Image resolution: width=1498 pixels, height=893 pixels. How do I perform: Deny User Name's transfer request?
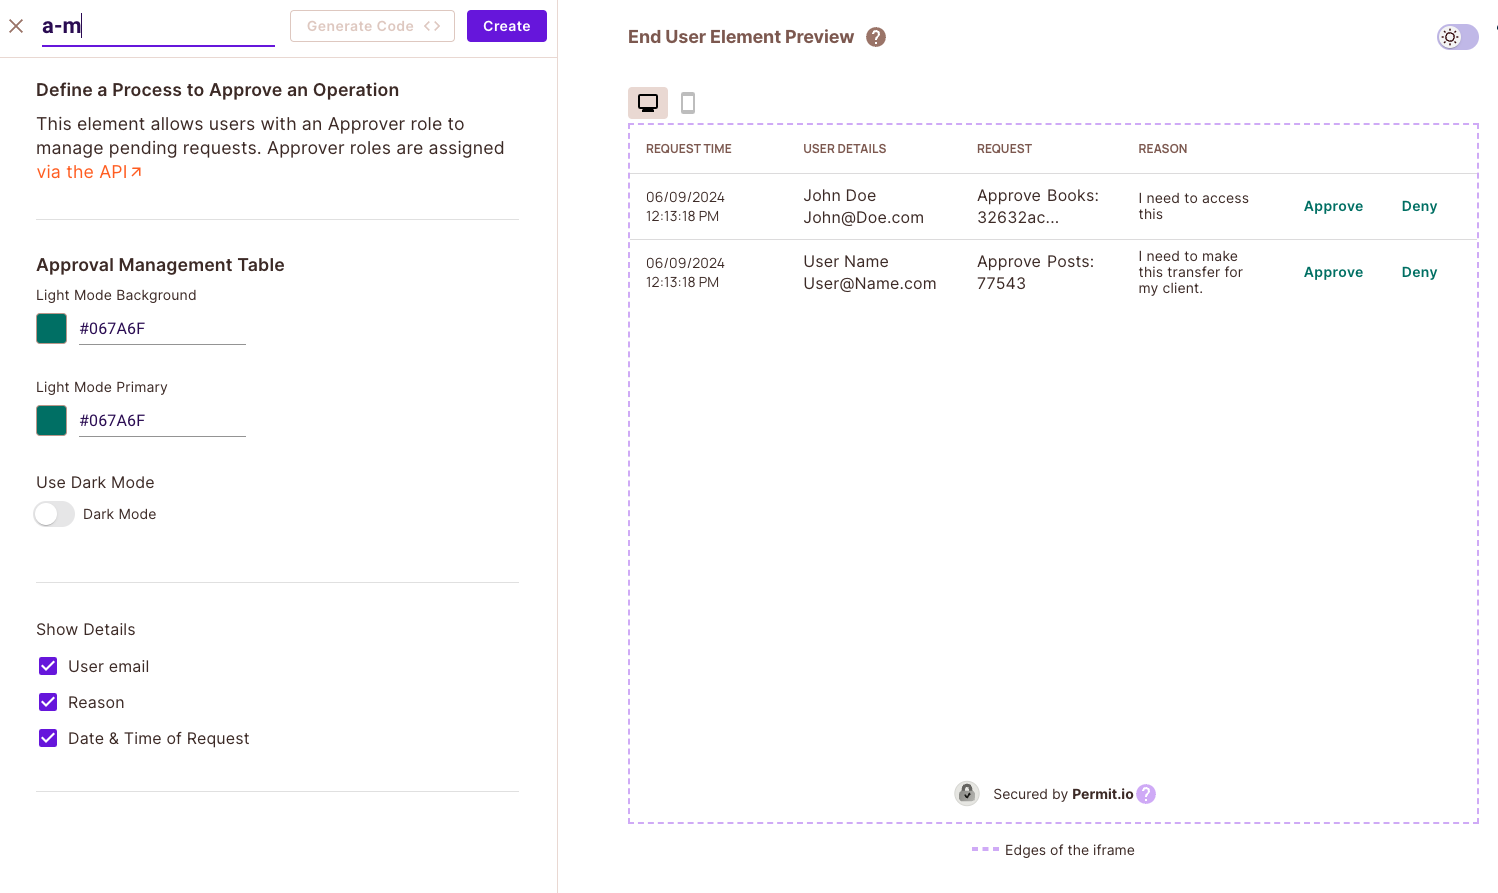[1419, 271]
